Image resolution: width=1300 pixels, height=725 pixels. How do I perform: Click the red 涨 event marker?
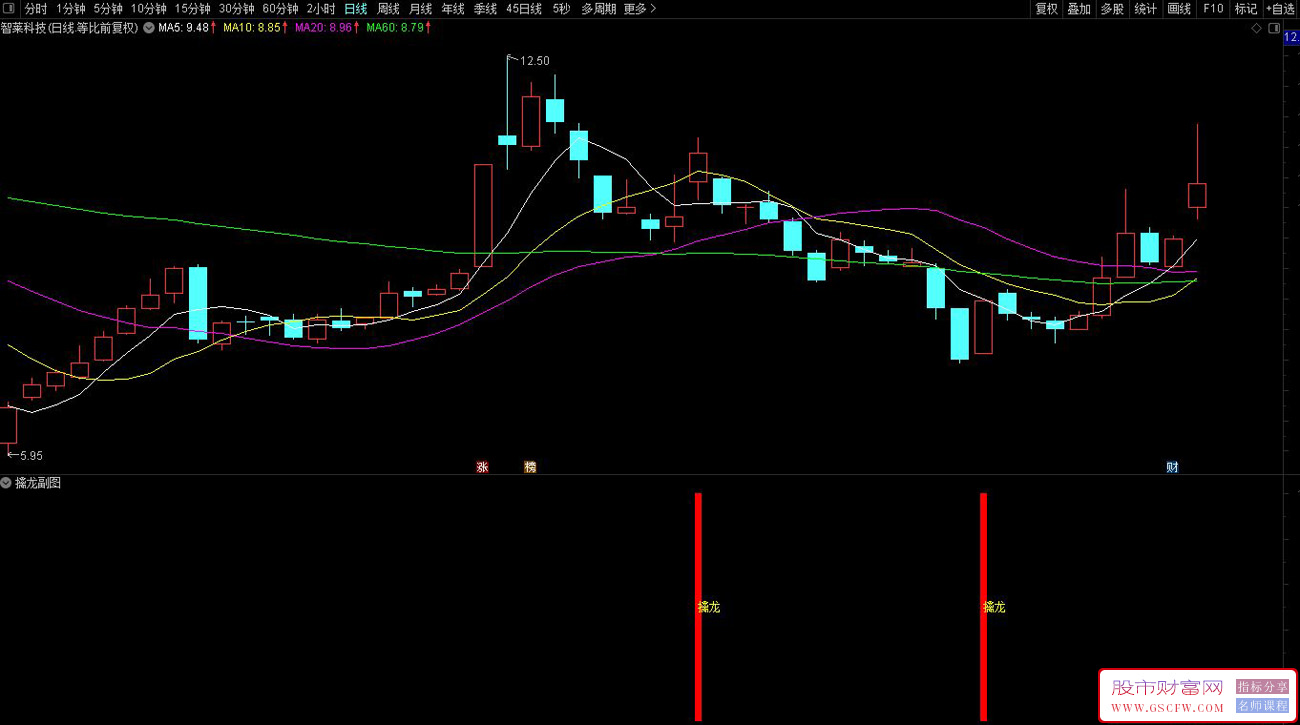pyautogui.click(x=483, y=467)
